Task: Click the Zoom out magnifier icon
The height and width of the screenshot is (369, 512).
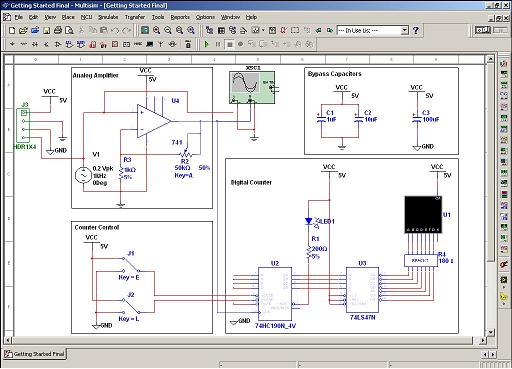Action: tap(168, 31)
